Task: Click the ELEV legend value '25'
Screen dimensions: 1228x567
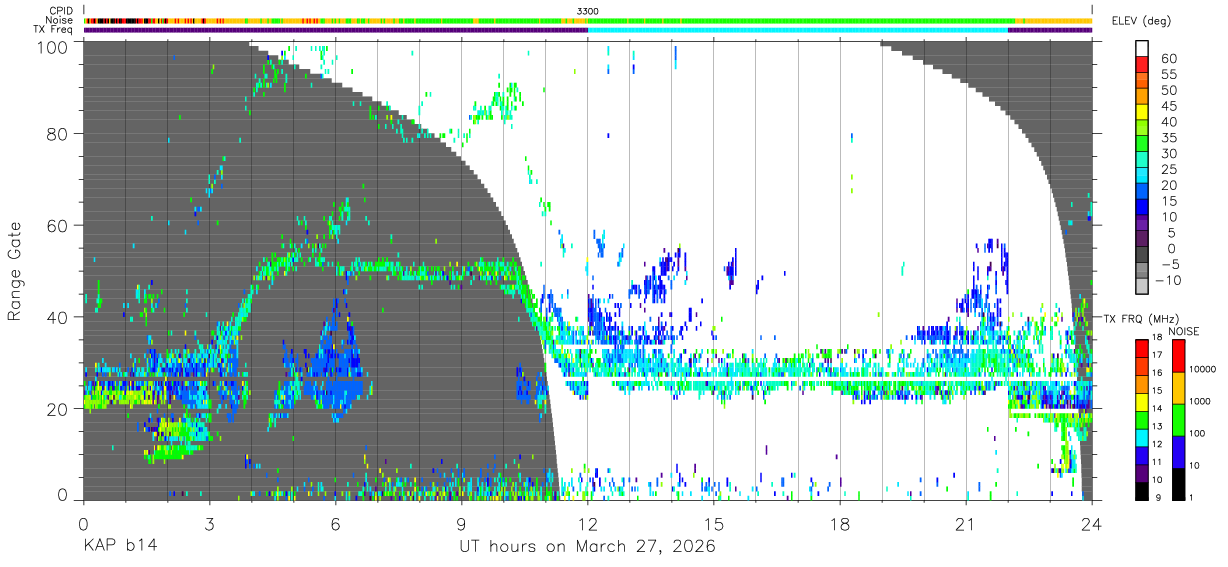Action: point(1169,170)
